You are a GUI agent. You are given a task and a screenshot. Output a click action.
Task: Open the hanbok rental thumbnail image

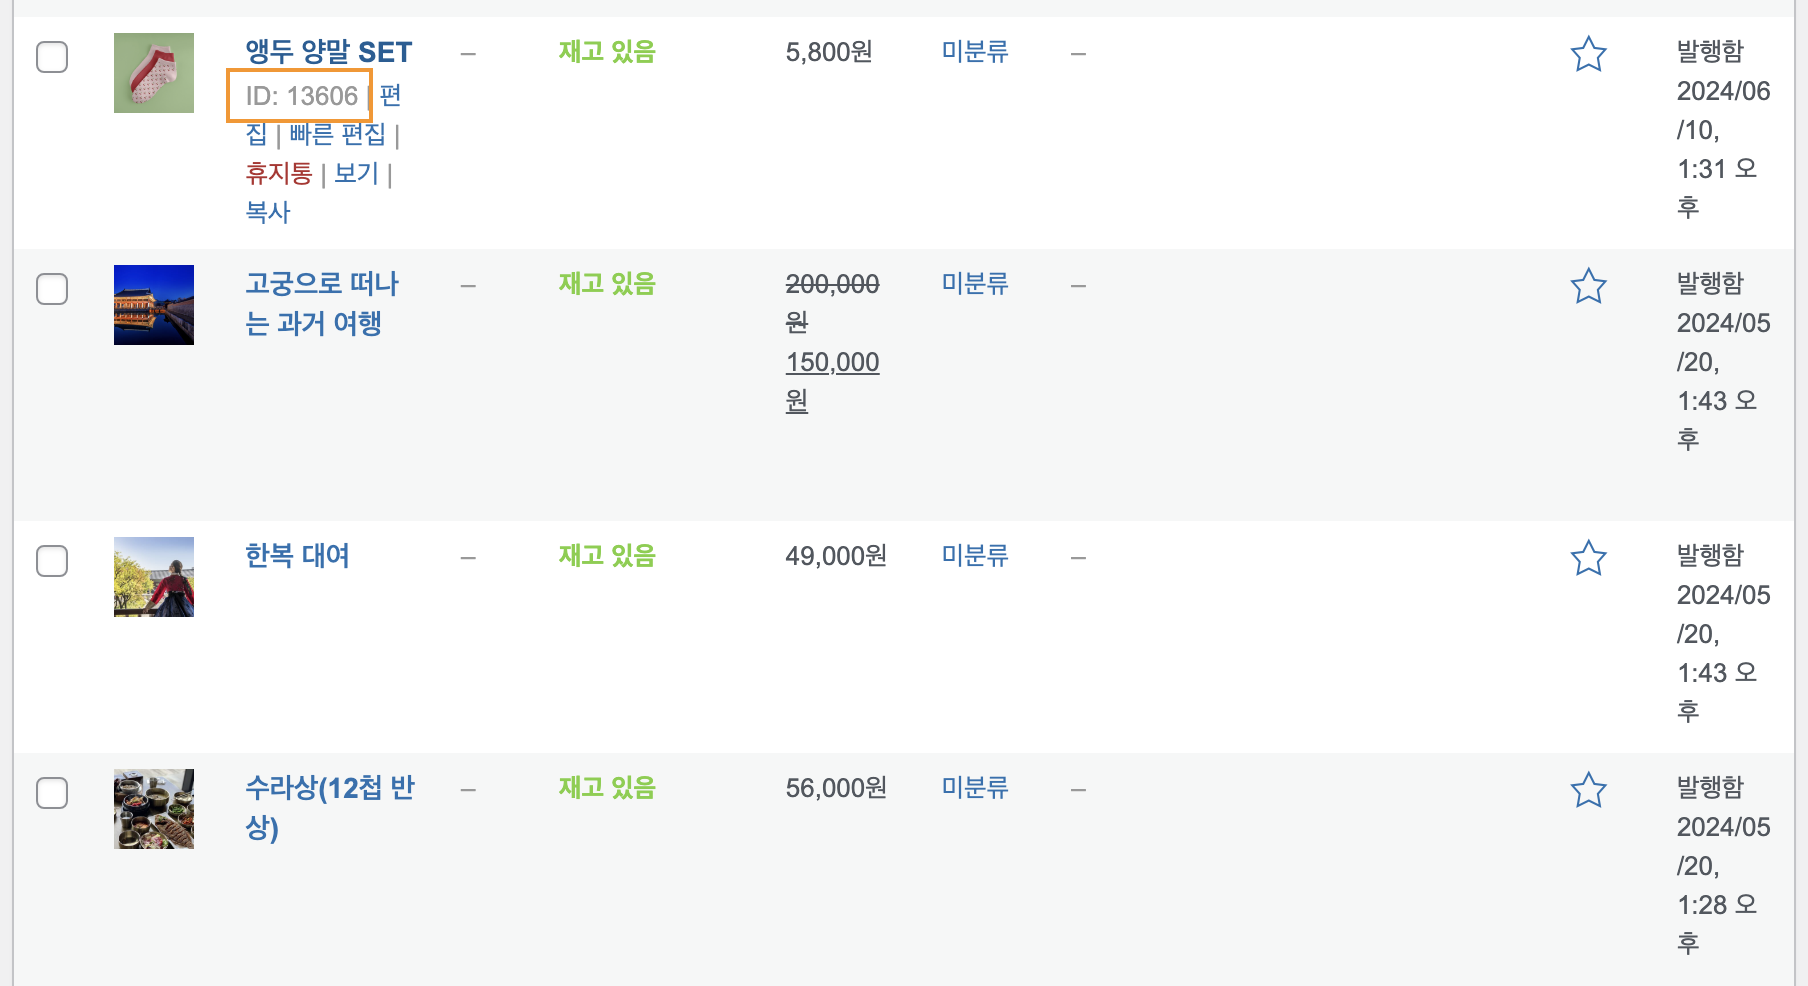pyautogui.click(x=154, y=577)
